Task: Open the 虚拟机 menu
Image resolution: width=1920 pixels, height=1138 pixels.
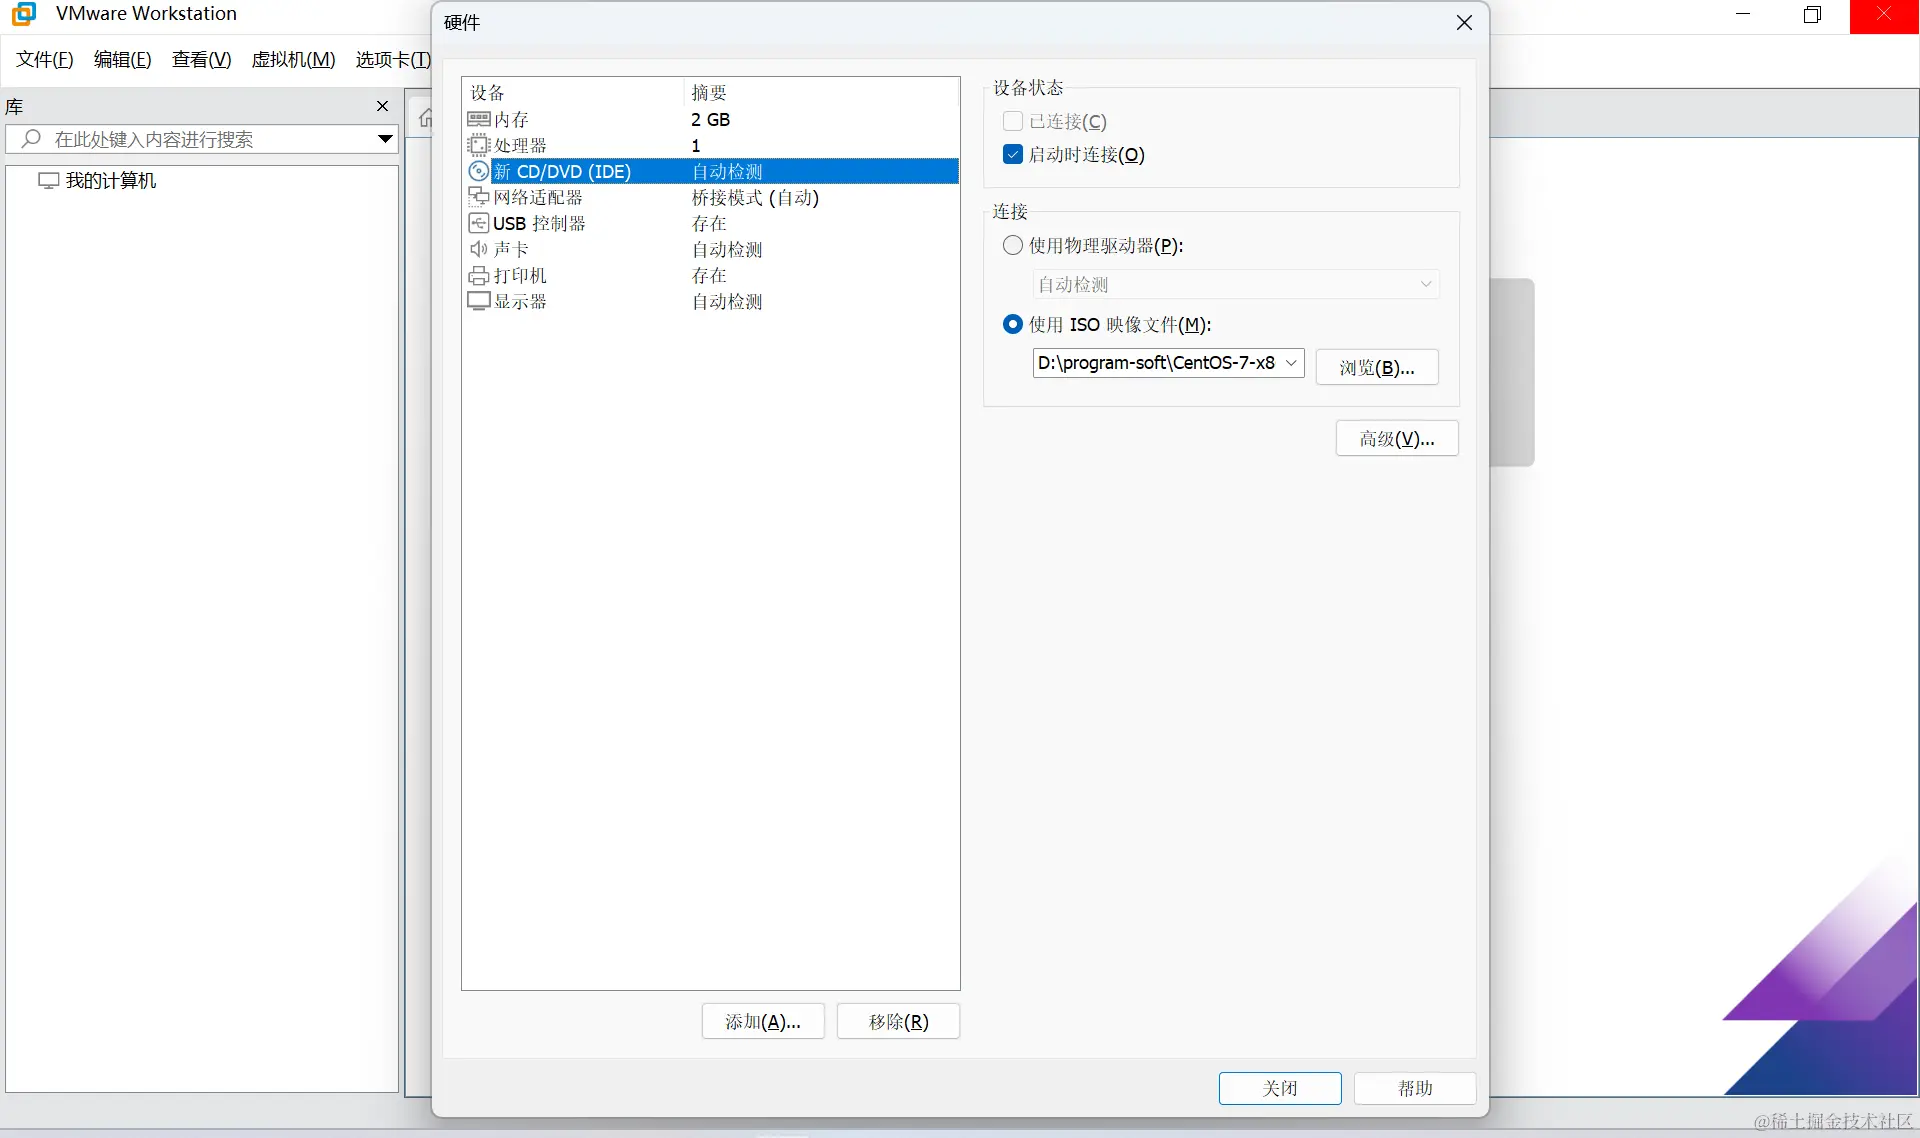Action: tap(293, 60)
